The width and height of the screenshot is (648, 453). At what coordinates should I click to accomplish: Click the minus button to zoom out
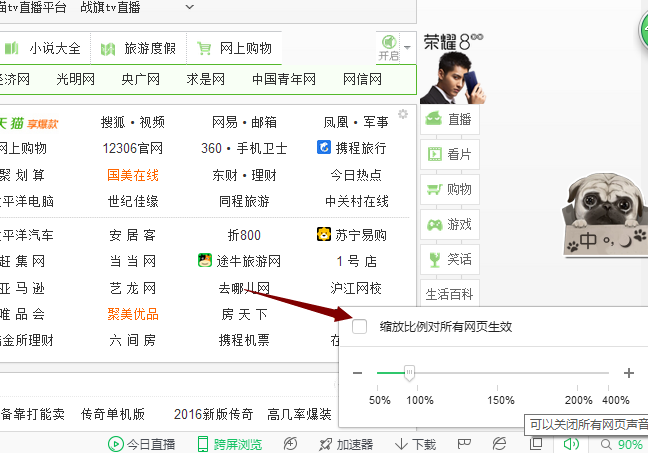[357, 373]
